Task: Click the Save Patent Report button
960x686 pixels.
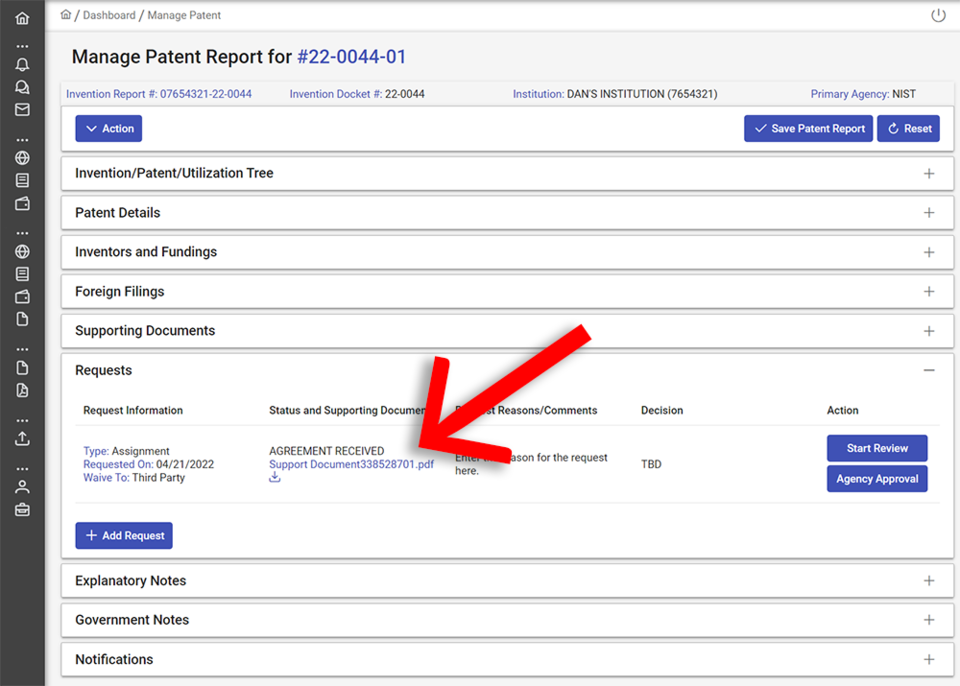Action: 808,128
